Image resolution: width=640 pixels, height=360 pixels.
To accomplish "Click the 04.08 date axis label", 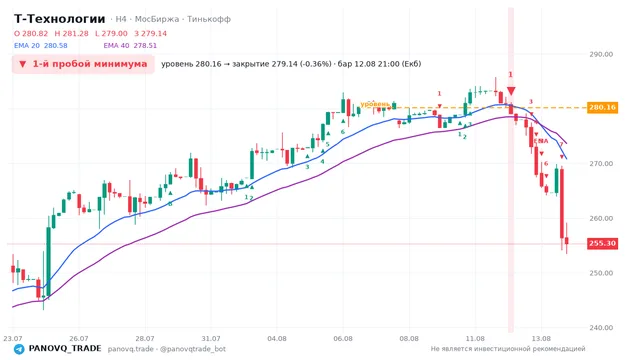I will [277, 338].
